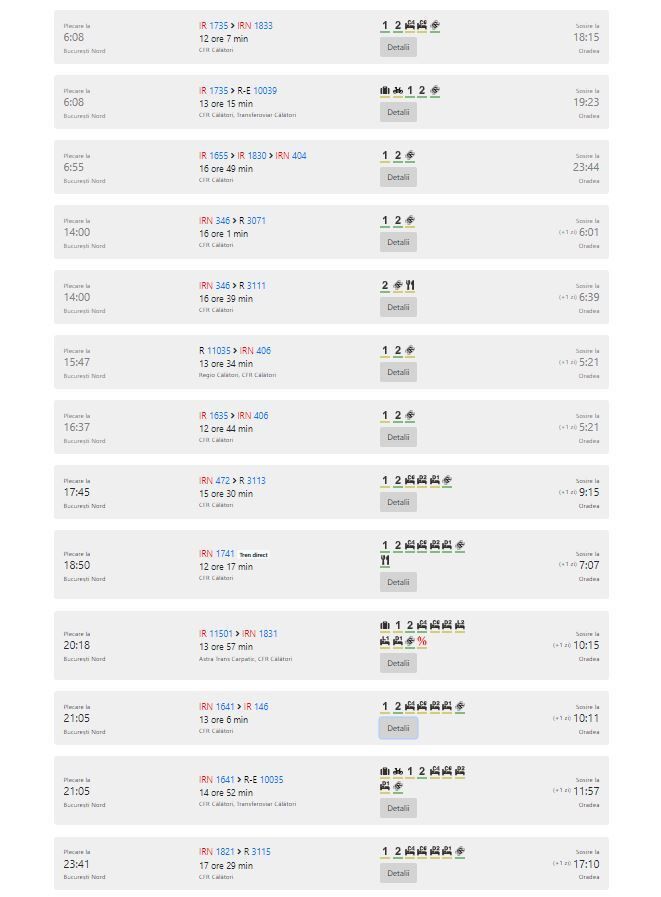661x897 pixels.
Task: Open Detalii for the 15:47 departure
Action: [x=398, y=372]
